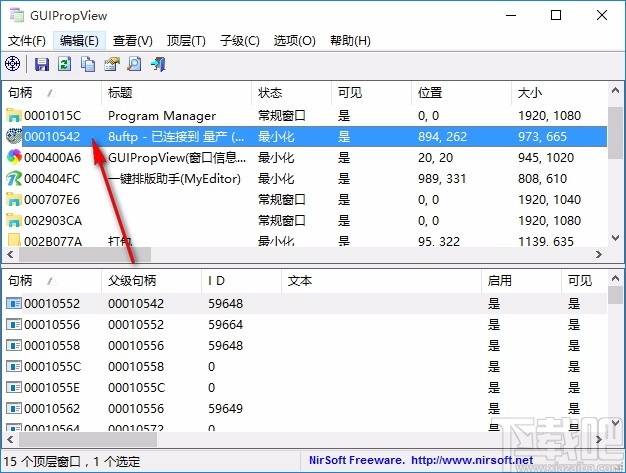Click child list horizontal scroll left arrow
626x473 pixels.
coord(10,439)
